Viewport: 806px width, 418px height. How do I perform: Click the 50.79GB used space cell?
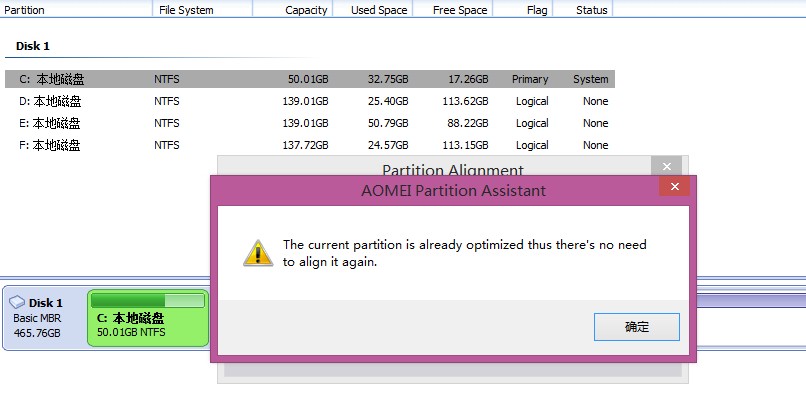388,123
